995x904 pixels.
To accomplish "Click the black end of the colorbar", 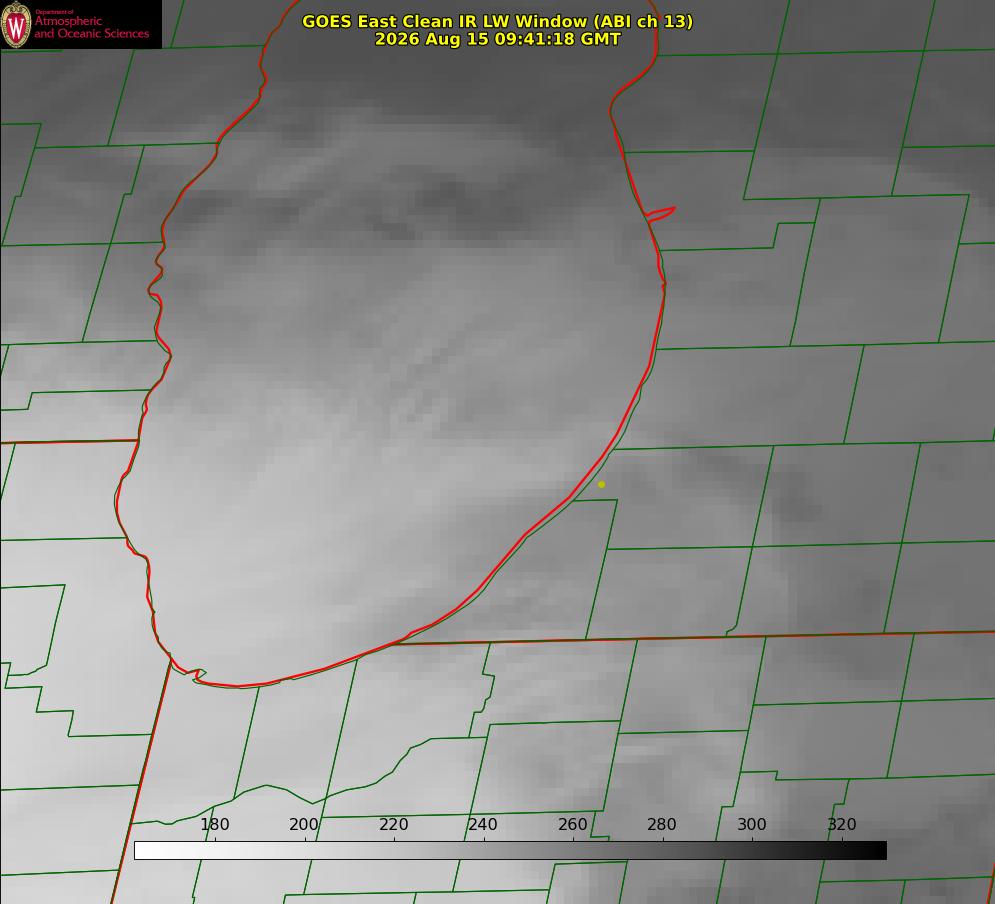I will coord(878,851).
